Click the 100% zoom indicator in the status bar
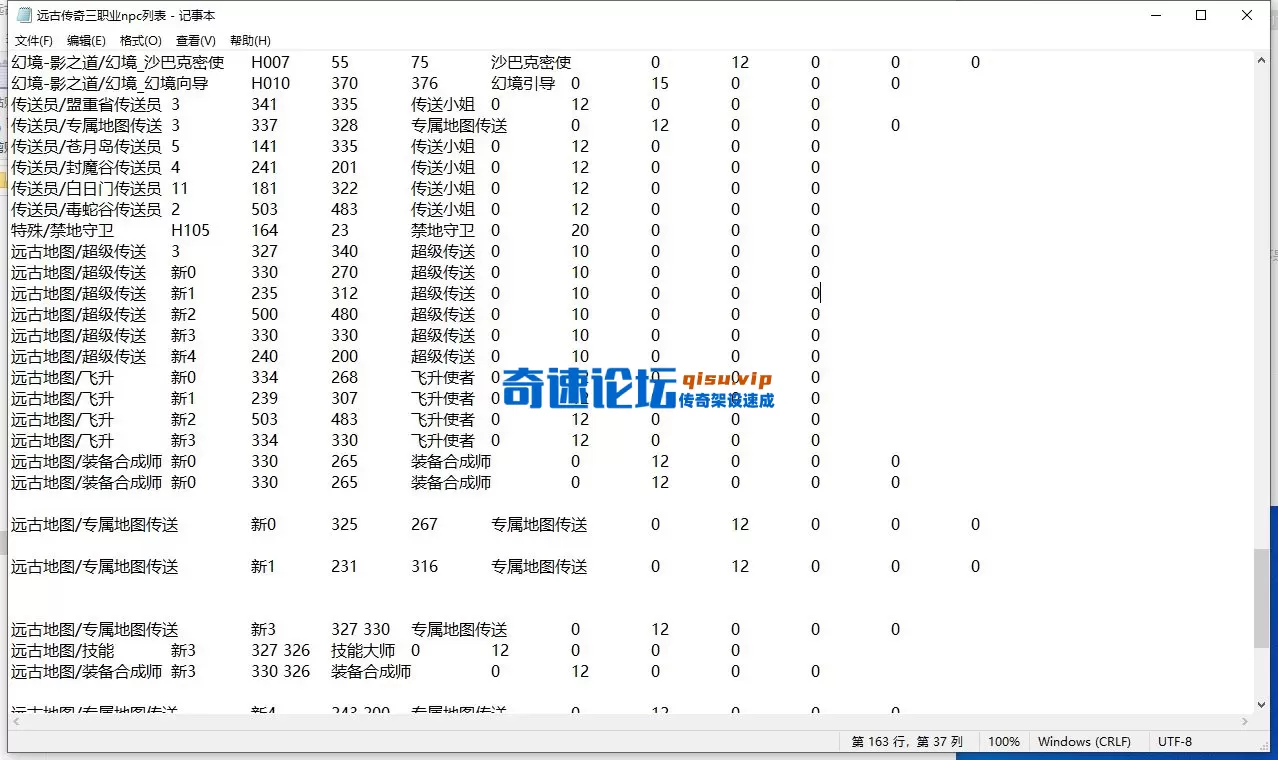 (x=1003, y=741)
